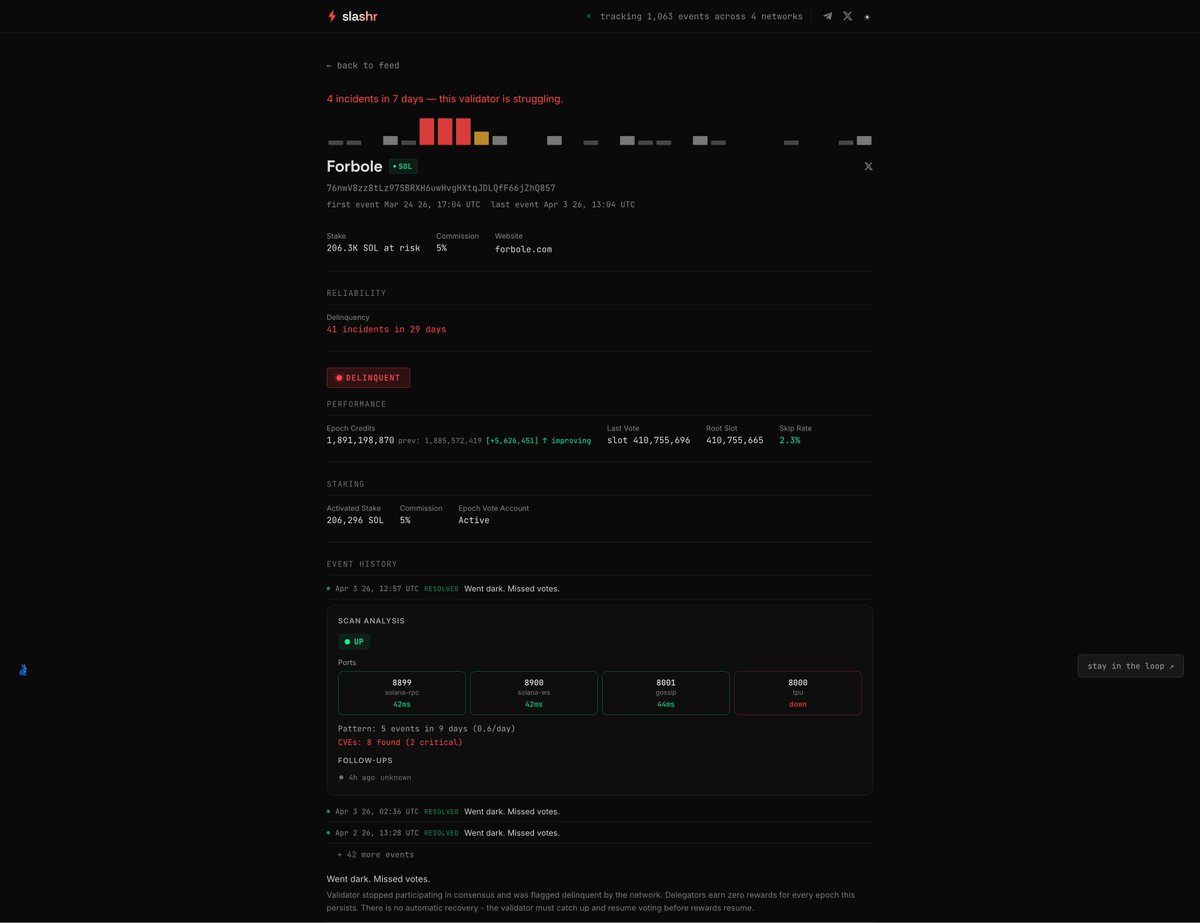Image resolution: width=1200 pixels, height=923 pixels.
Task: Click the 'first event Mar 24 26, 17:04 UTC' text
Action: click(403, 205)
